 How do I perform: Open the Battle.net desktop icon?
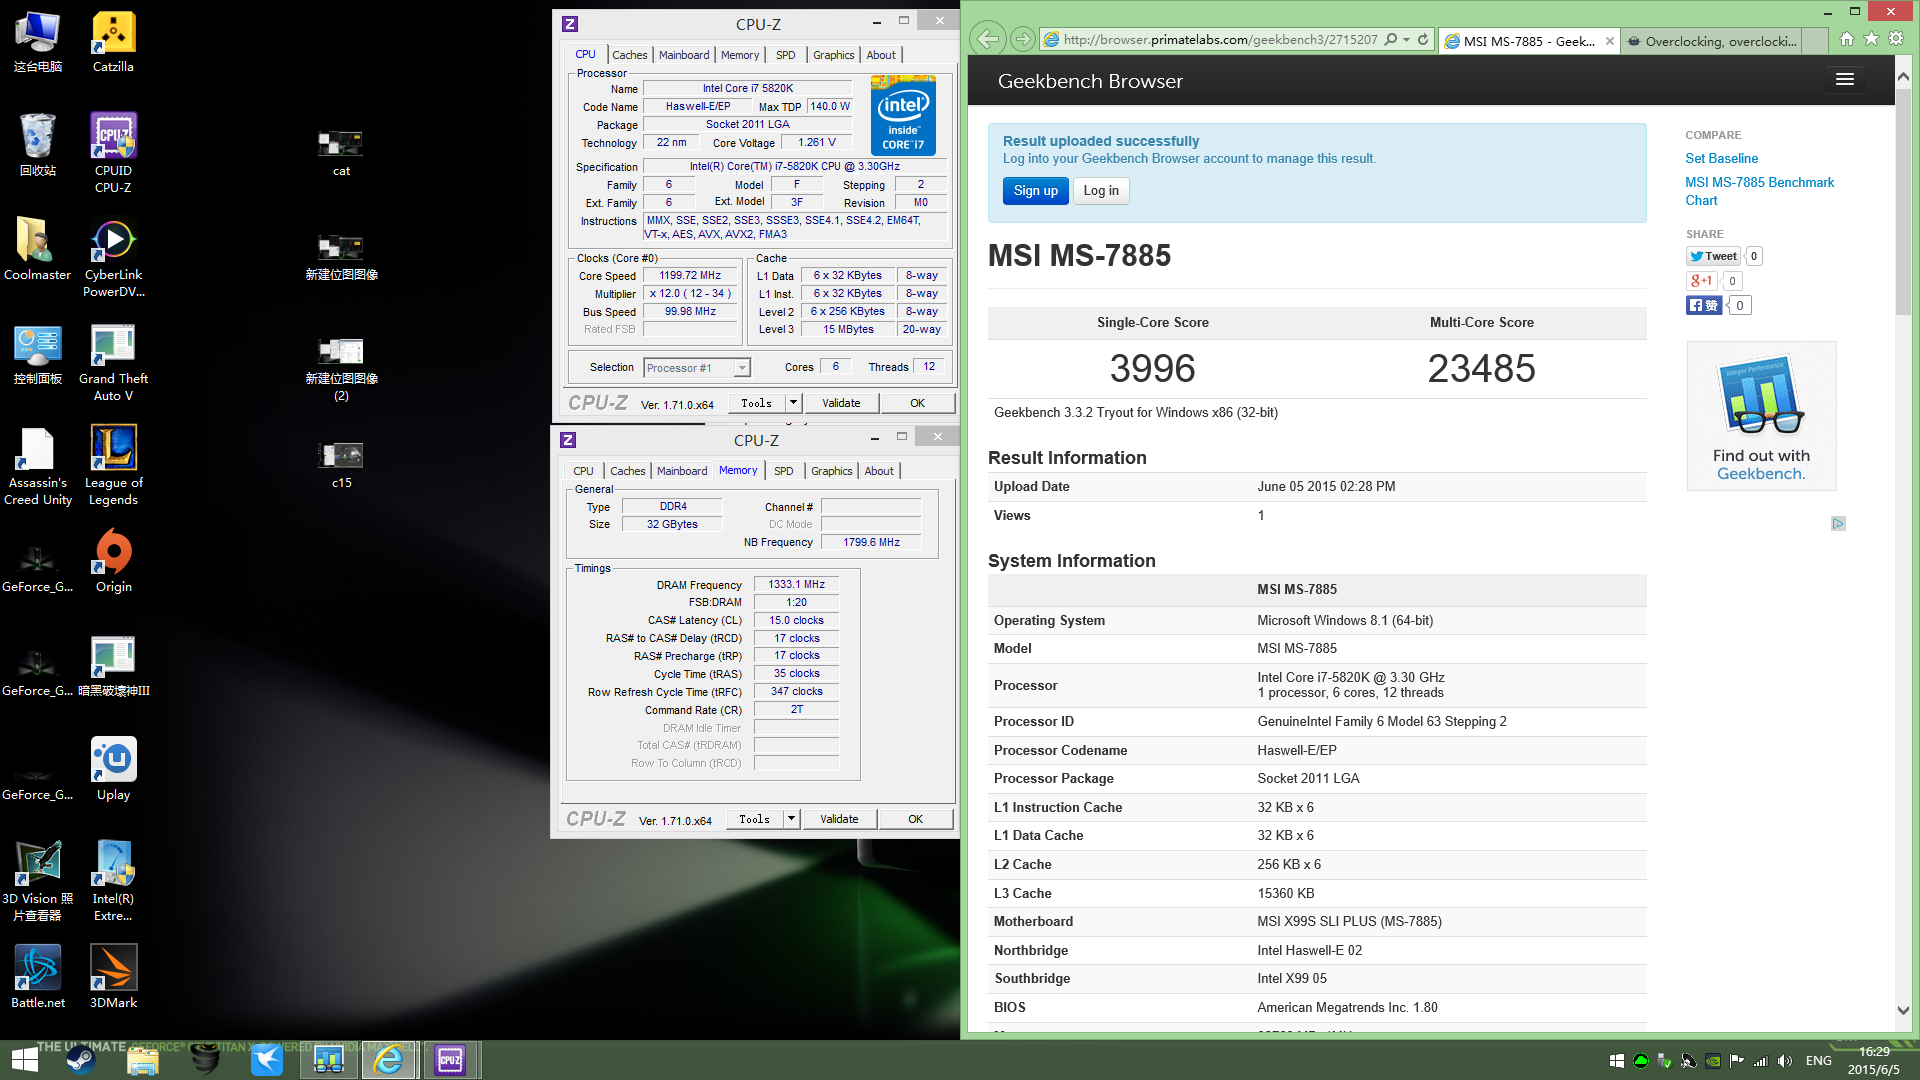(x=38, y=977)
